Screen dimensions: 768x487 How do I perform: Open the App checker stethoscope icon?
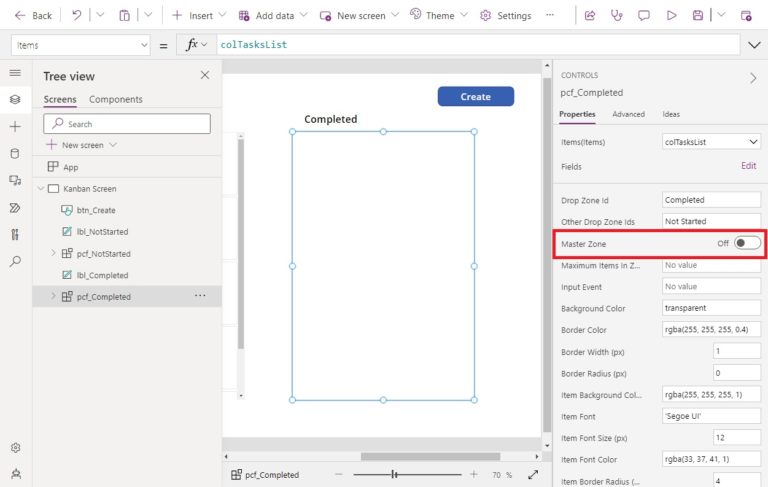(x=617, y=16)
